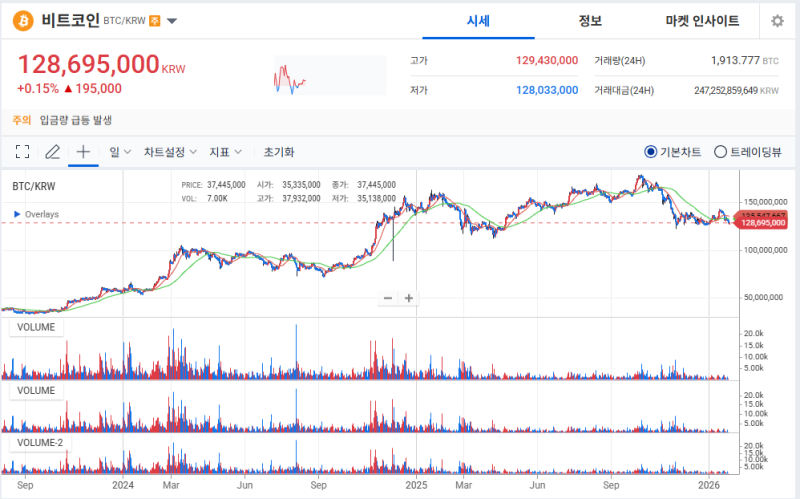Select the 트레이딩뷰 radio button
Viewport: 800px width, 499px height.
(720, 152)
